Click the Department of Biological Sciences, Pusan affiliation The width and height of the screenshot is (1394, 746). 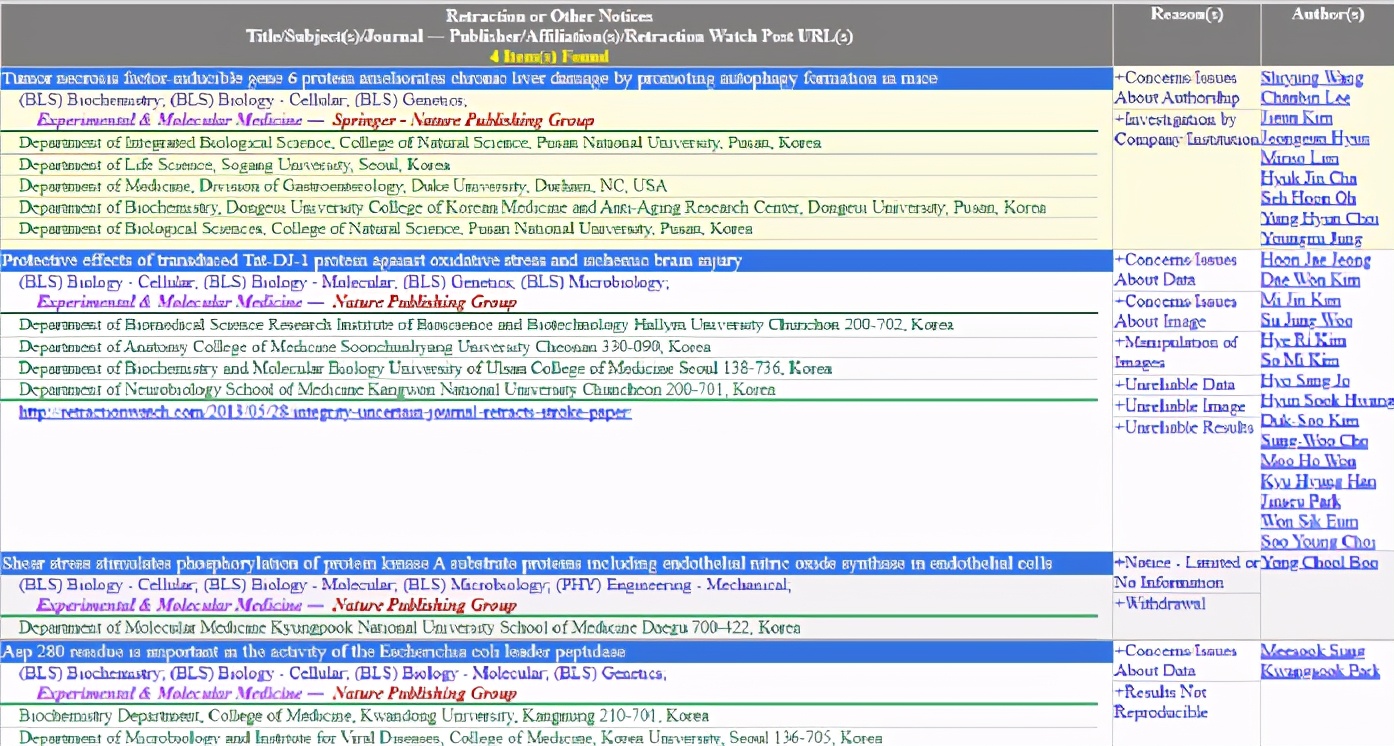pos(386,229)
